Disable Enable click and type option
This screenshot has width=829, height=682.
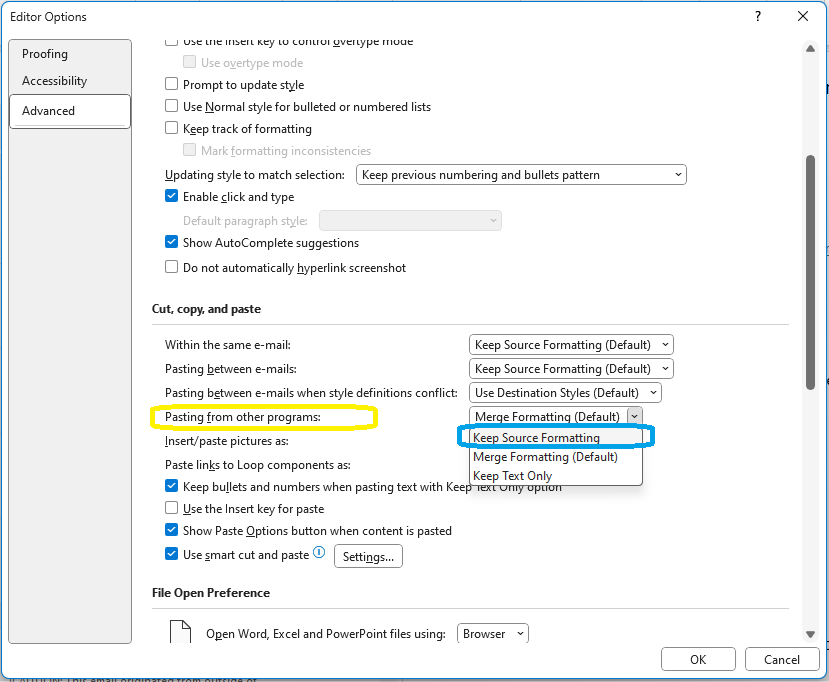pyautogui.click(x=172, y=197)
